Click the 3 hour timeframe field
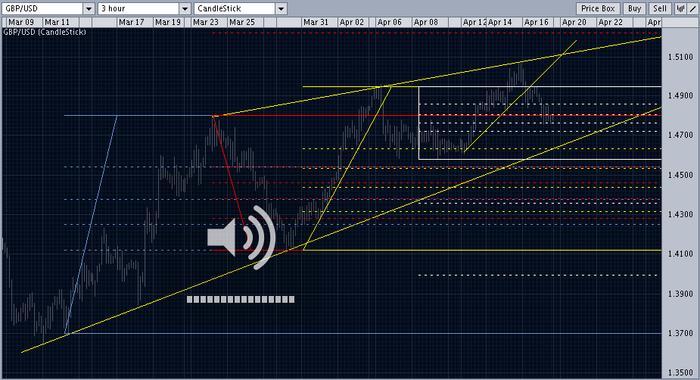The image size is (700, 380). click(139, 8)
